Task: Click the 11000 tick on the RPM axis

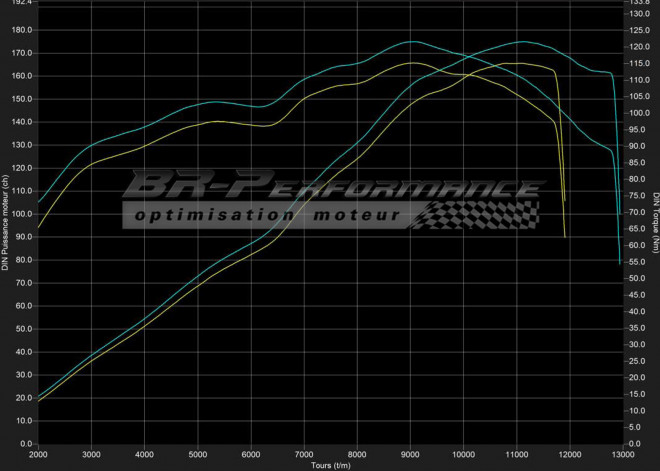Action: click(516, 454)
